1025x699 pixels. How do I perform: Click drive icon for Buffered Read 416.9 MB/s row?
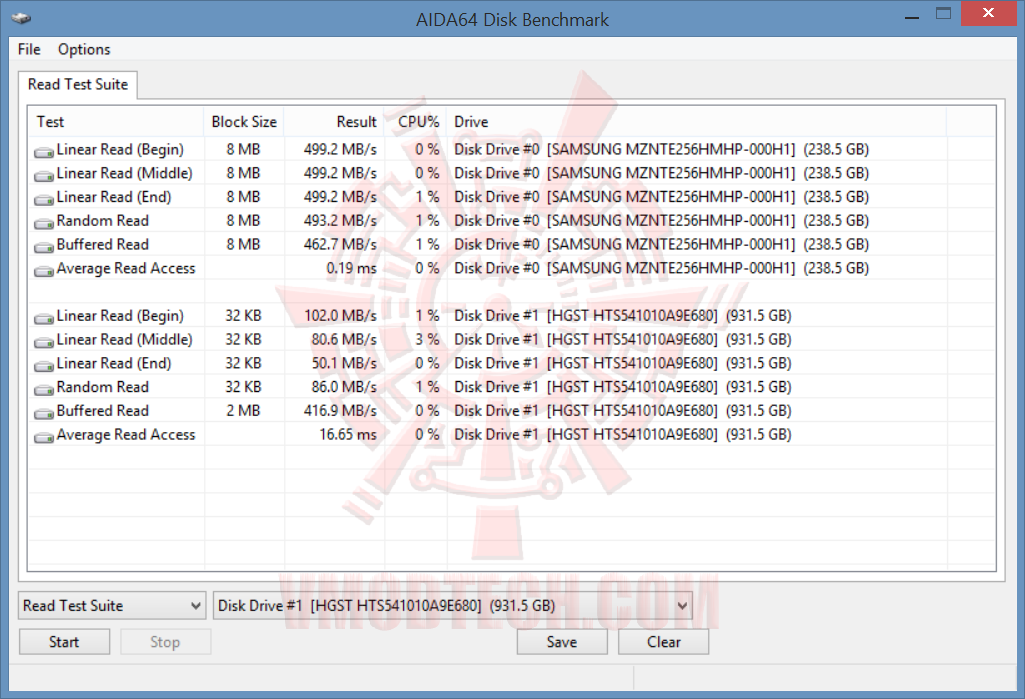coord(44,413)
